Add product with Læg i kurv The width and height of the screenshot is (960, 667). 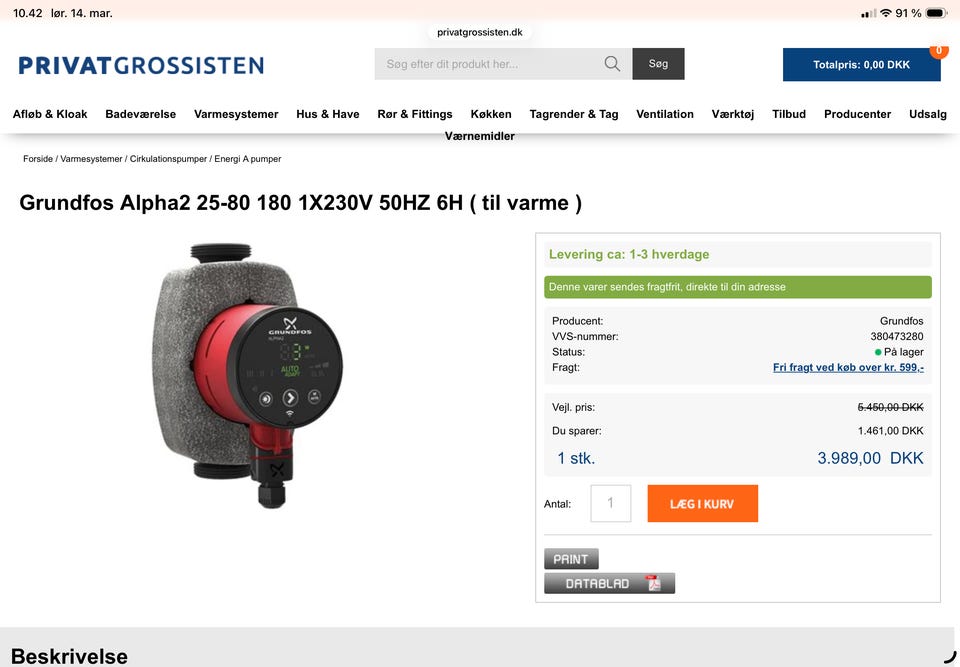(x=702, y=503)
